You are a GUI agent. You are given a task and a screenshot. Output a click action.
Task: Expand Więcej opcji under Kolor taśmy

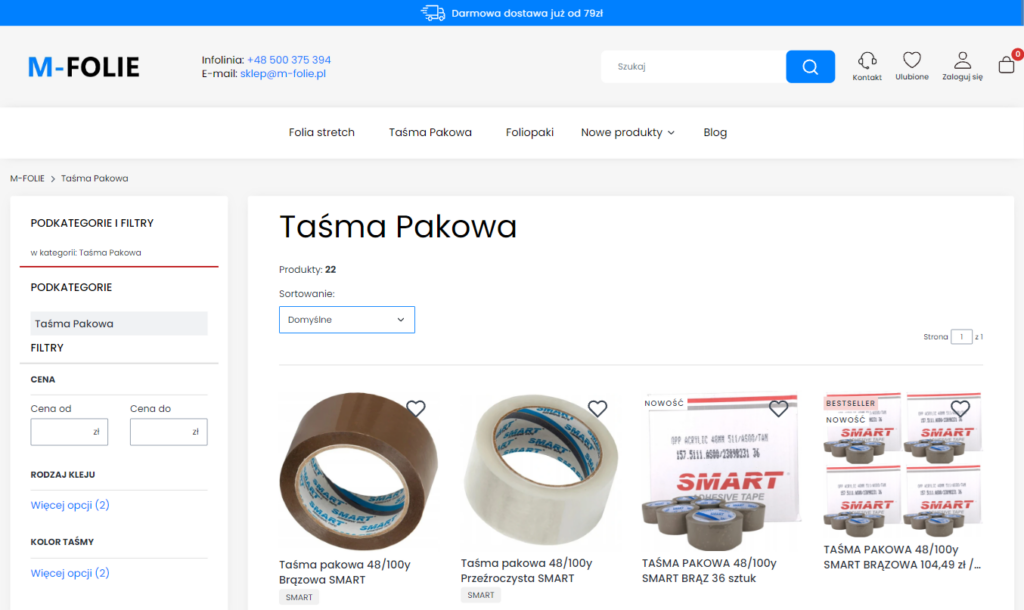(x=70, y=573)
